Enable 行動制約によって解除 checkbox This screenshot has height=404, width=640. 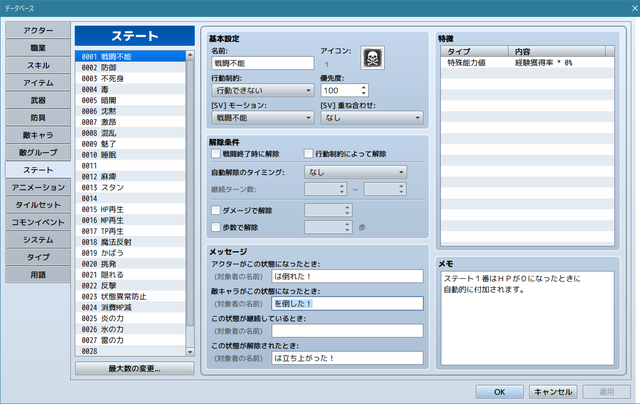click(309, 154)
